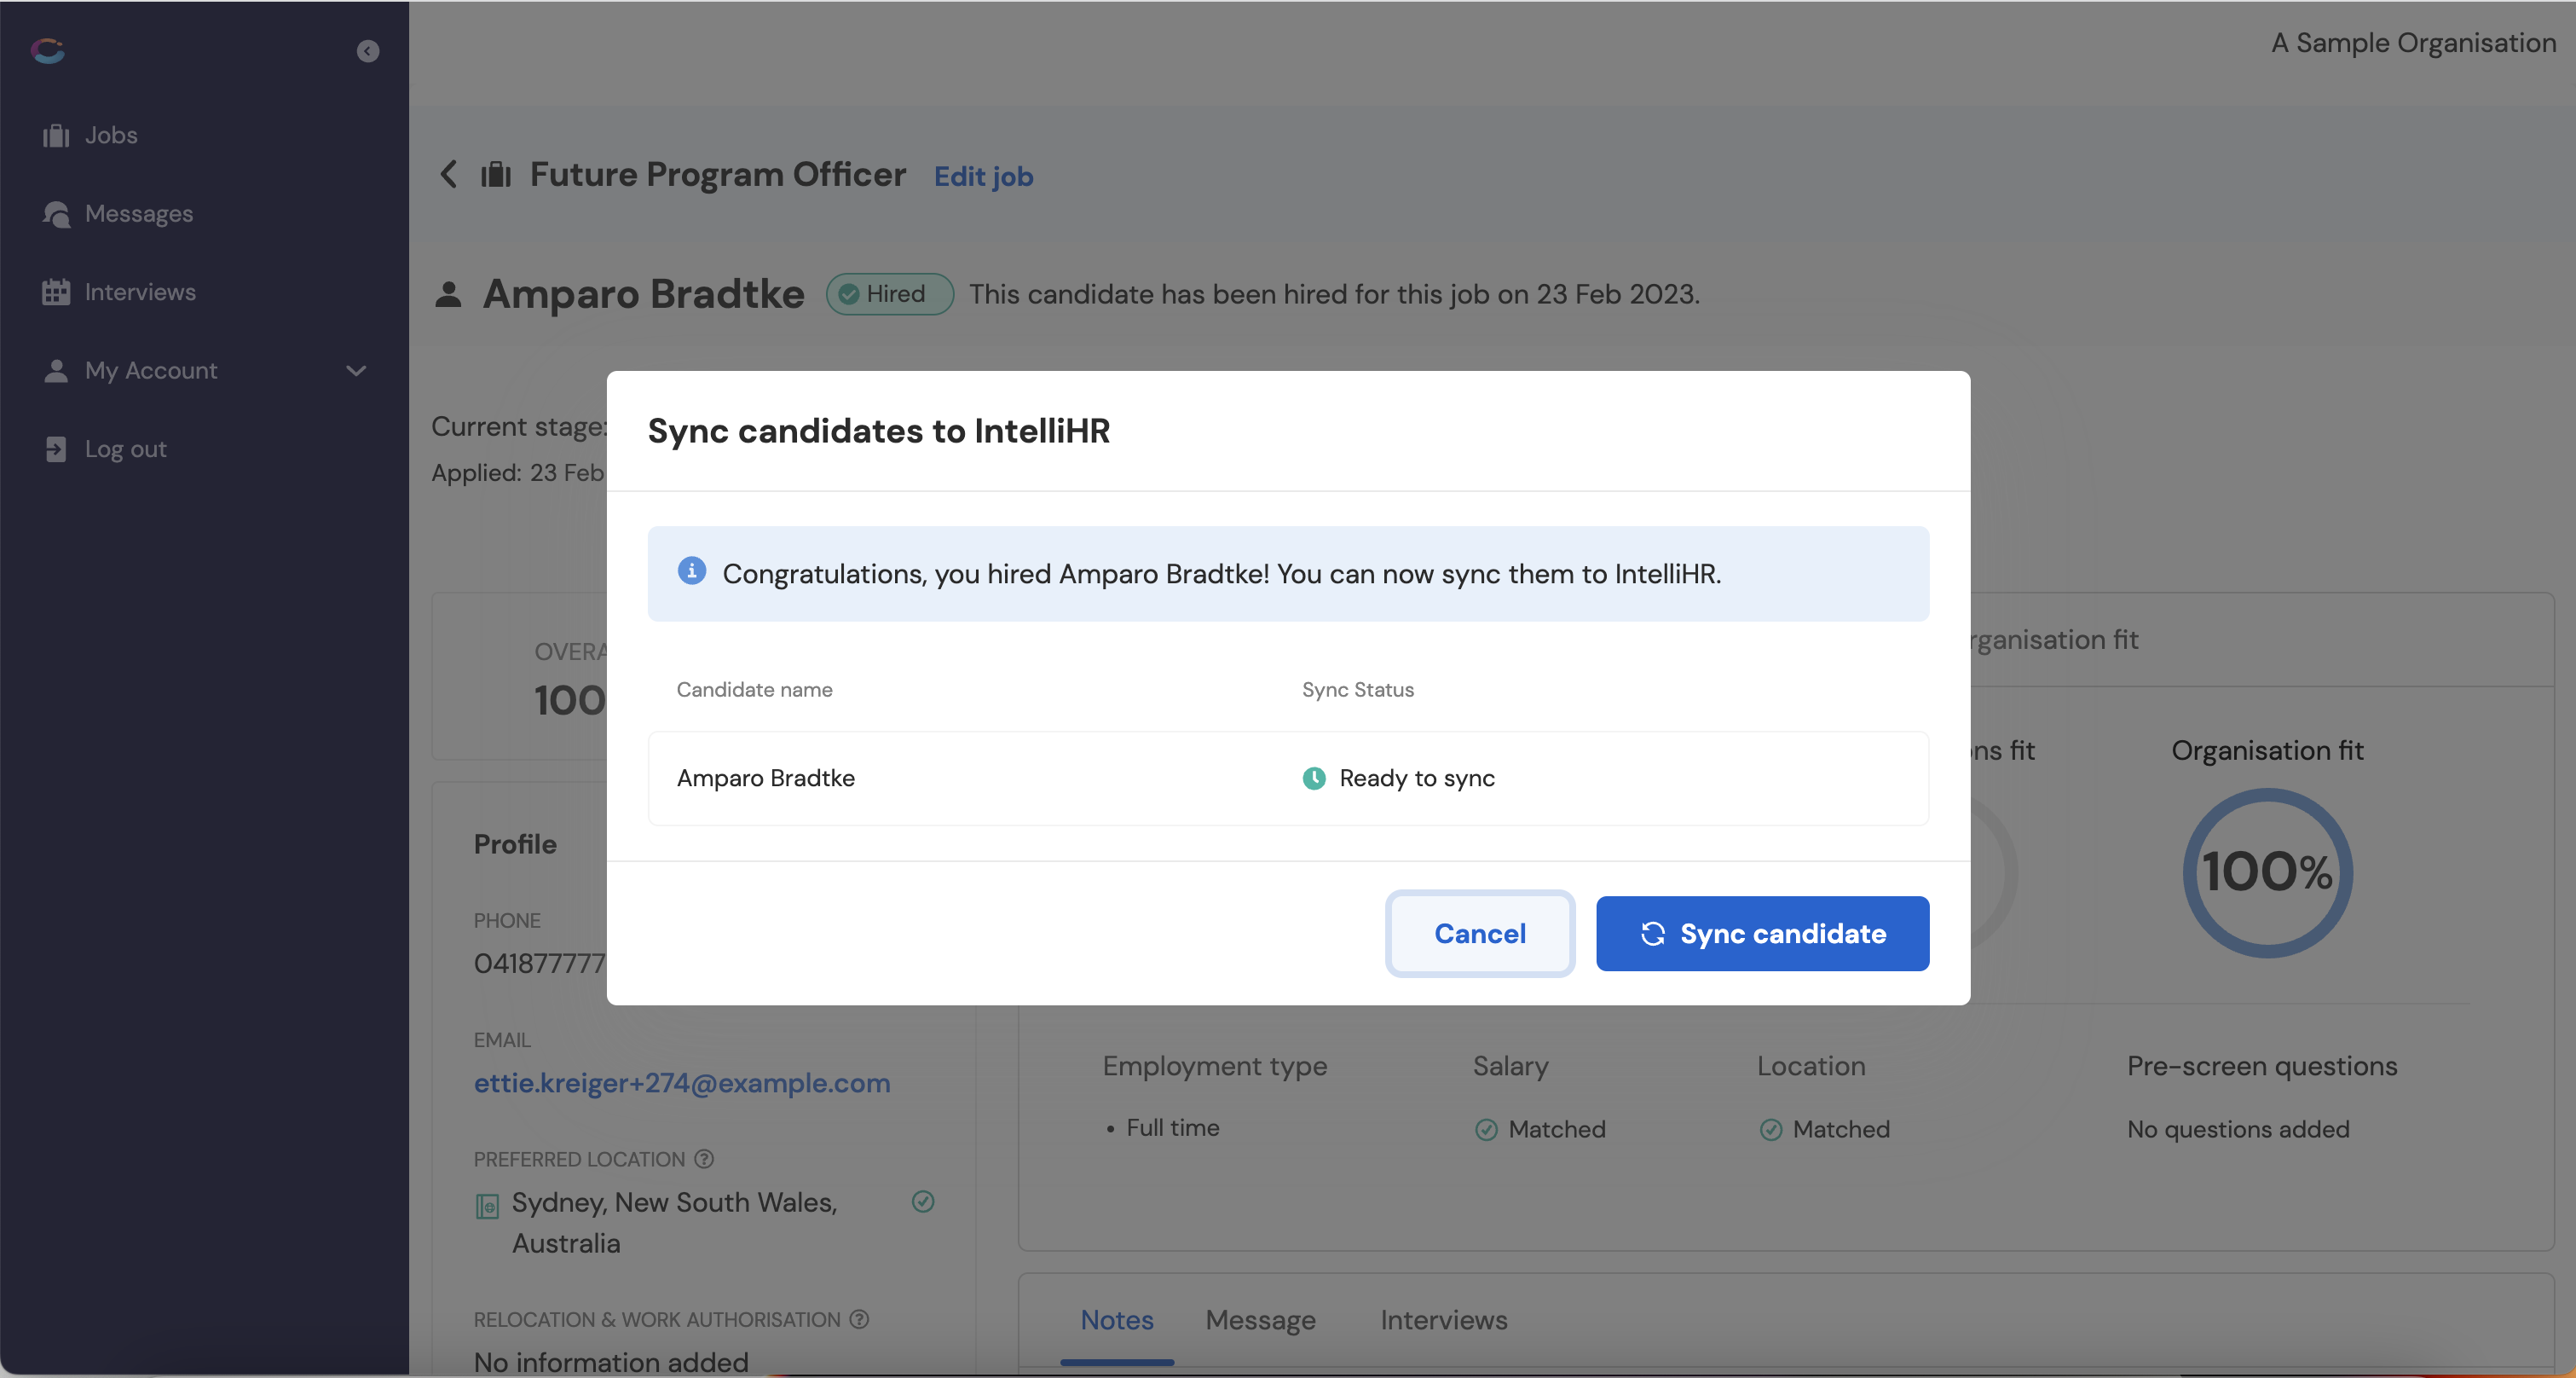Click the No questions added text
This screenshot has width=2576, height=1378.
click(x=2238, y=1130)
